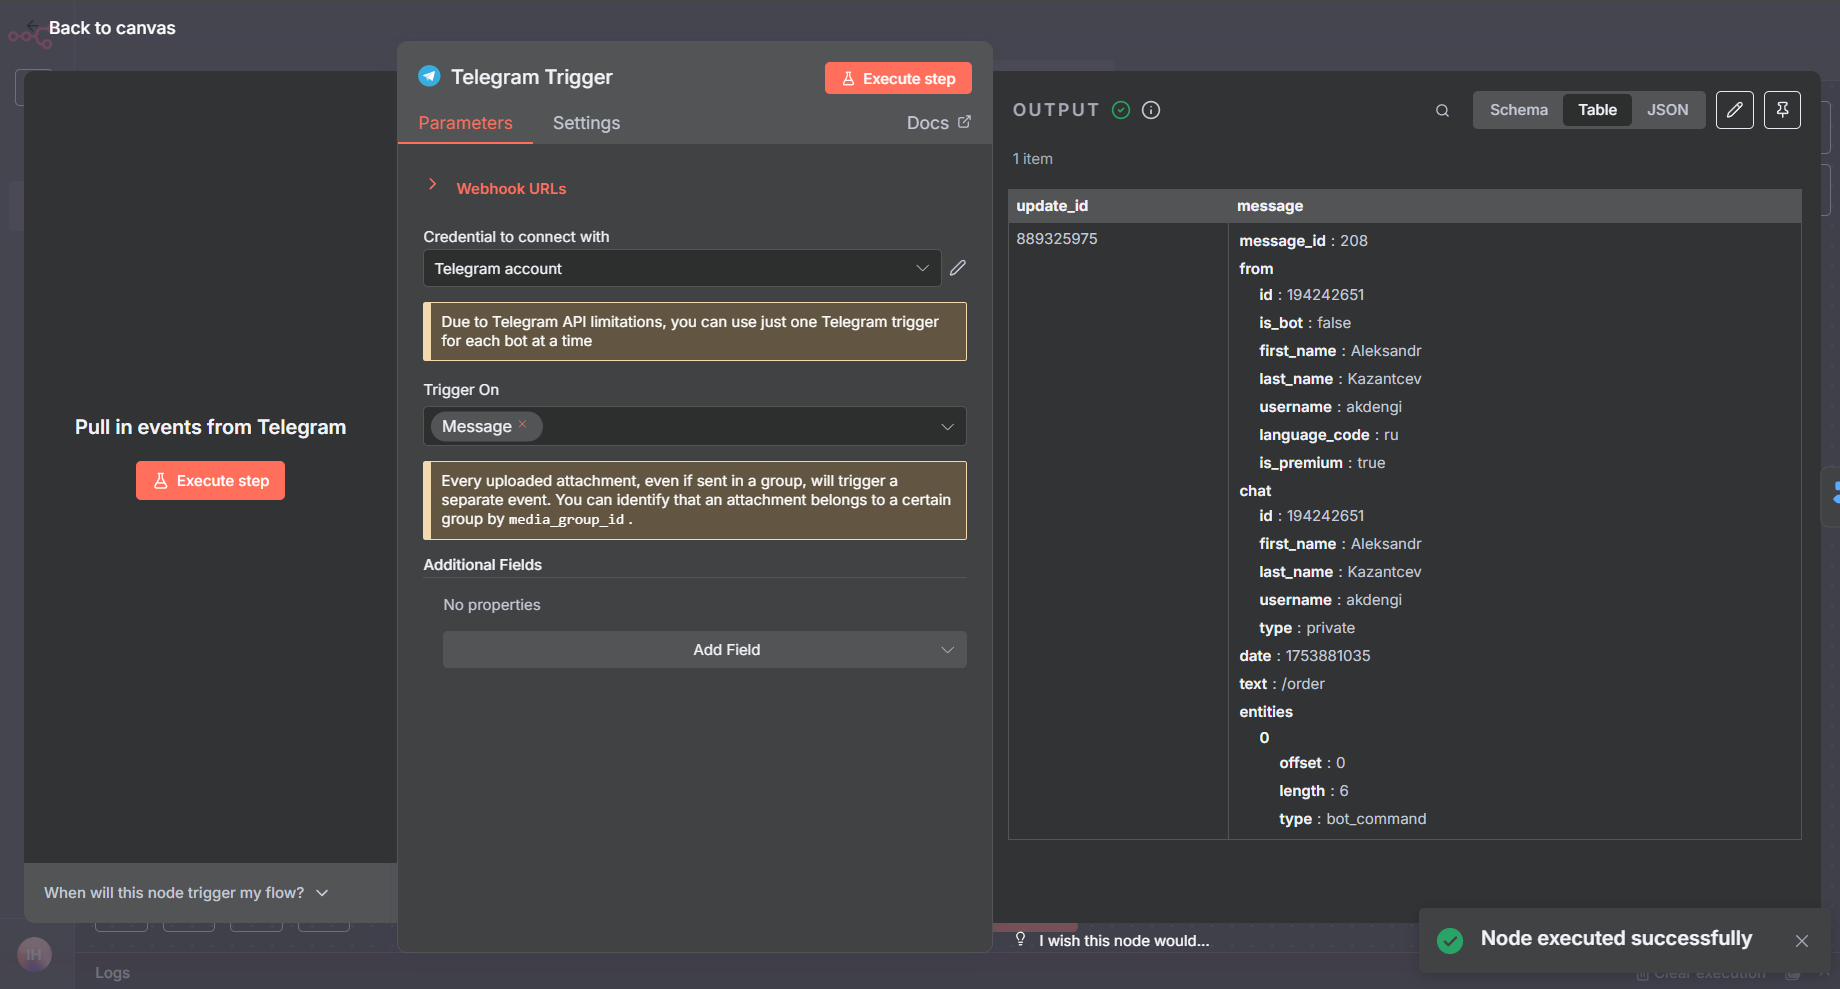Click Execute step in left input panel
1840x989 pixels.
tap(210, 481)
